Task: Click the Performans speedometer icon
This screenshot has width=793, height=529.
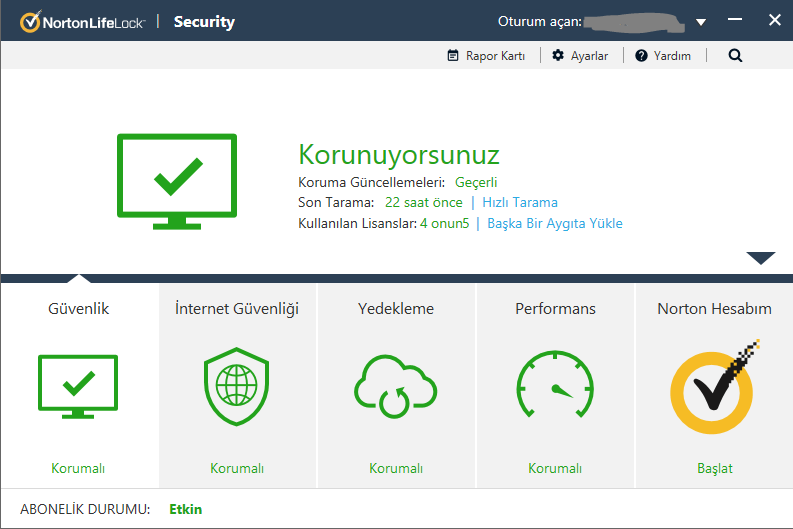Action: [x=555, y=387]
